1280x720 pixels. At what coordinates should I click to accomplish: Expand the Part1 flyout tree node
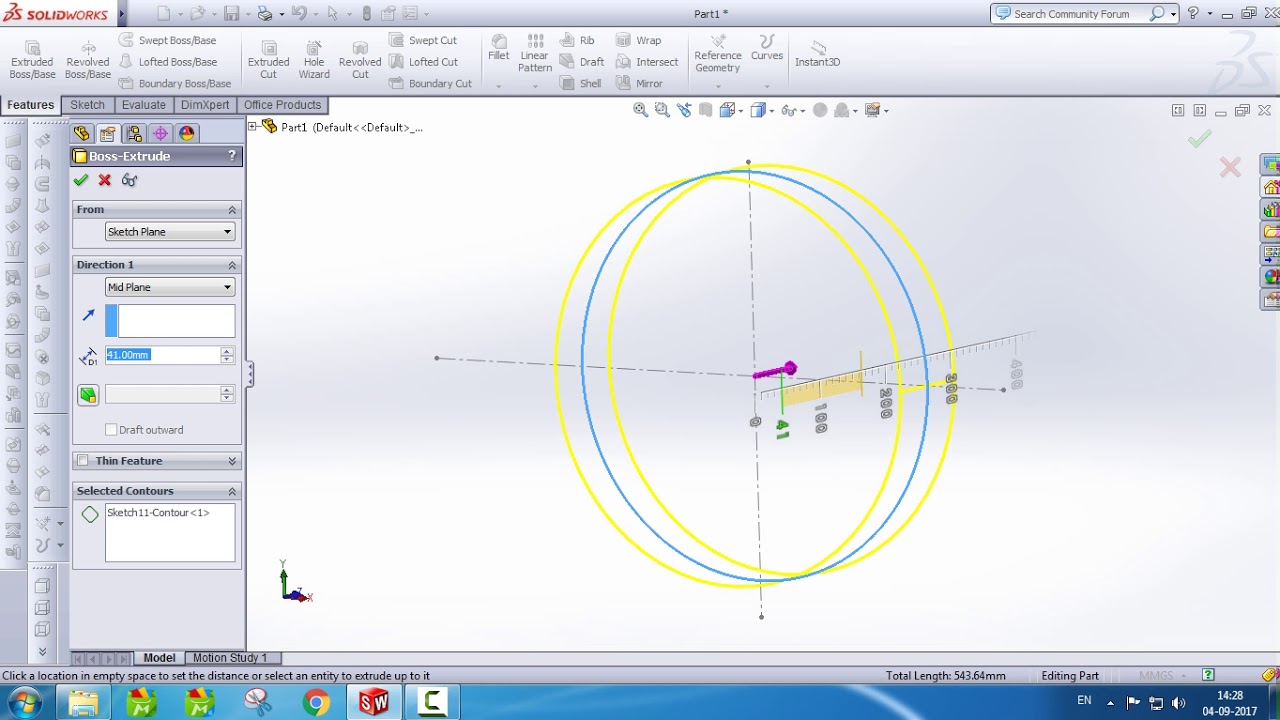pyautogui.click(x=253, y=127)
